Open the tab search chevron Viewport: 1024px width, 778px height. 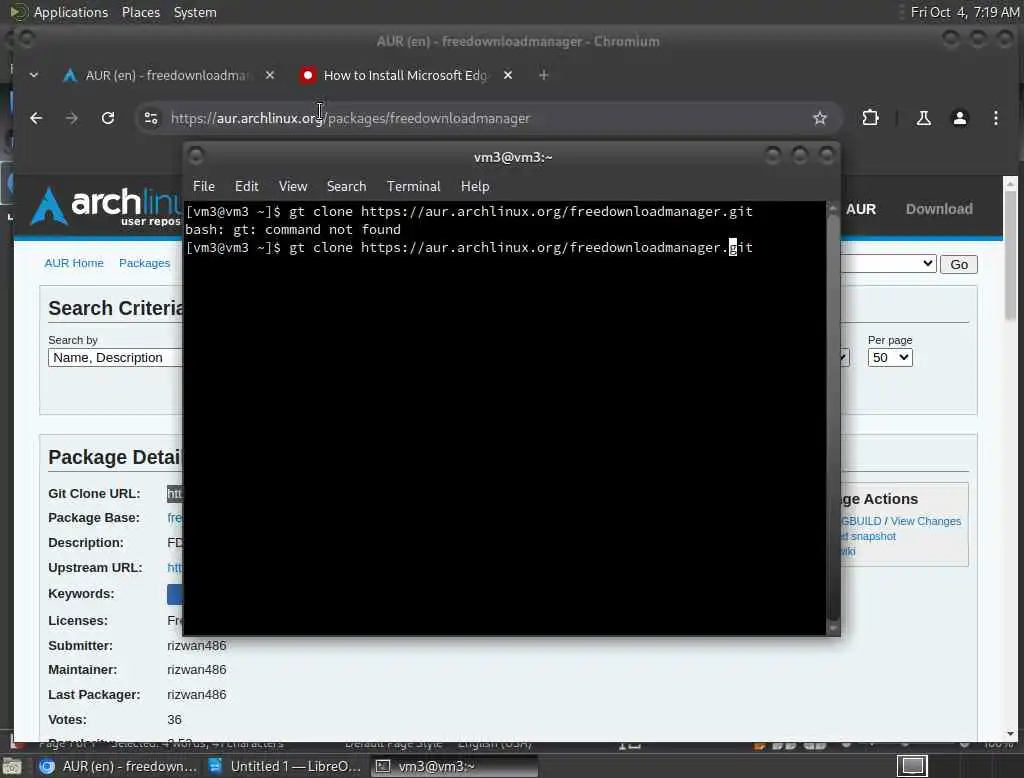(x=34, y=75)
